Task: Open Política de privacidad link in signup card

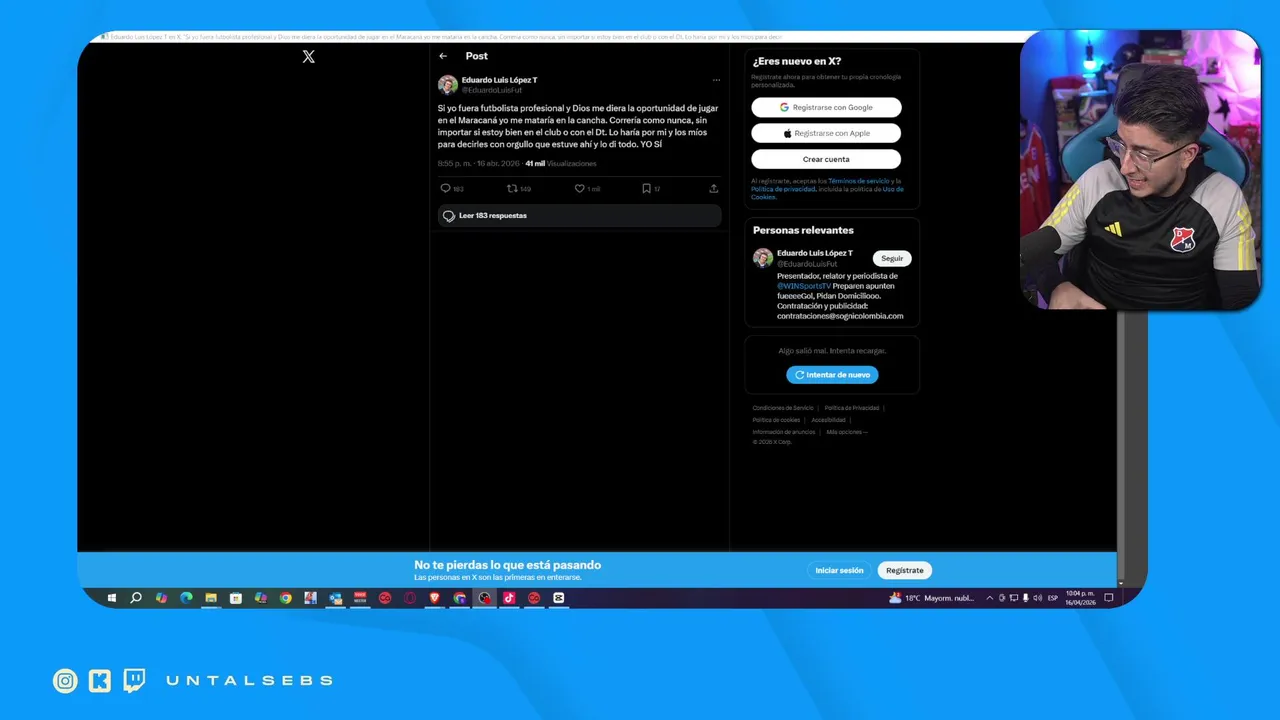Action: tap(783, 189)
